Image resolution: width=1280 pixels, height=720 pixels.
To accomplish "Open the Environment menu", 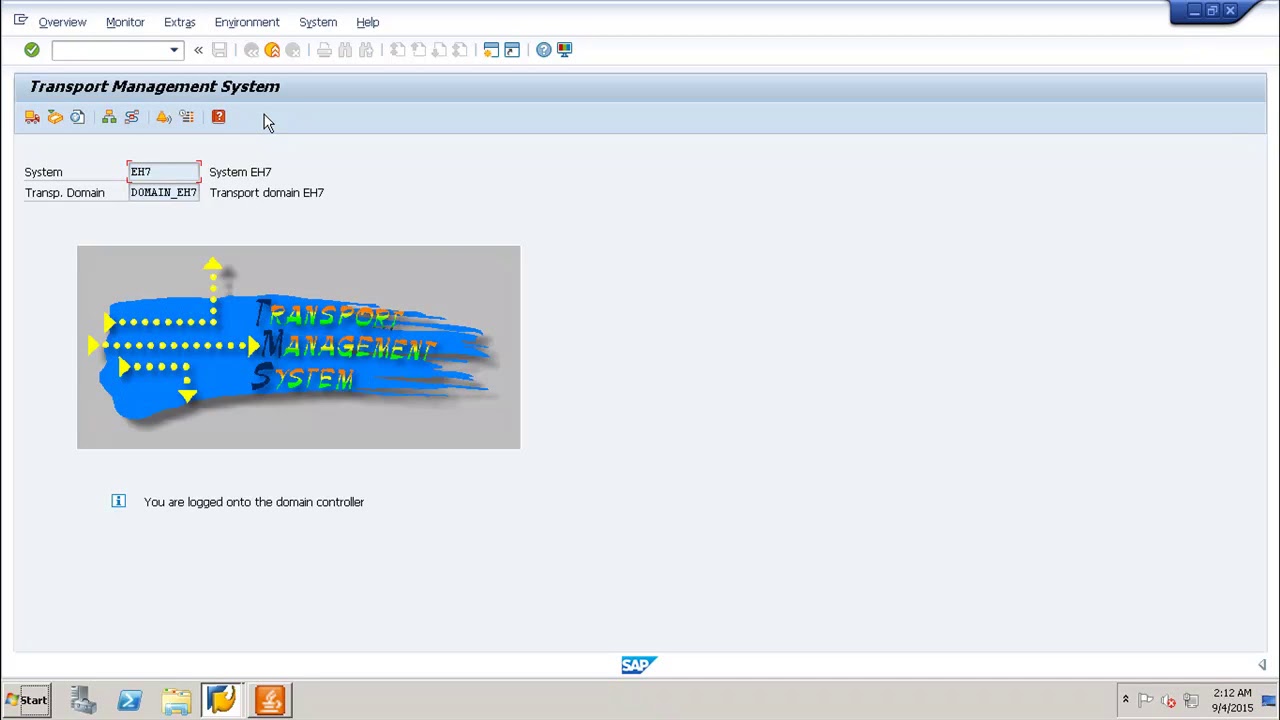I will point(246,22).
